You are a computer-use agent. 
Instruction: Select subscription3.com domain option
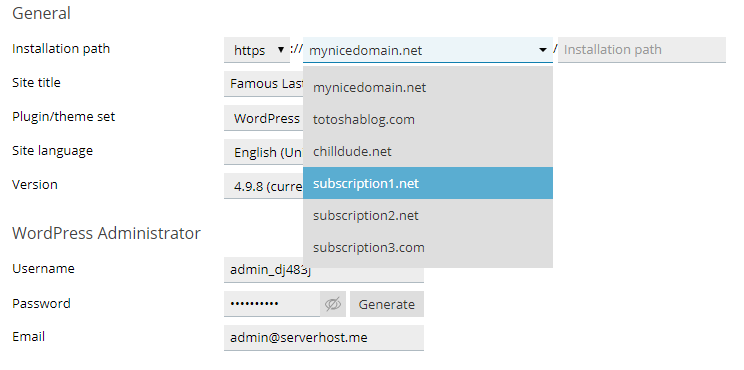pos(428,247)
